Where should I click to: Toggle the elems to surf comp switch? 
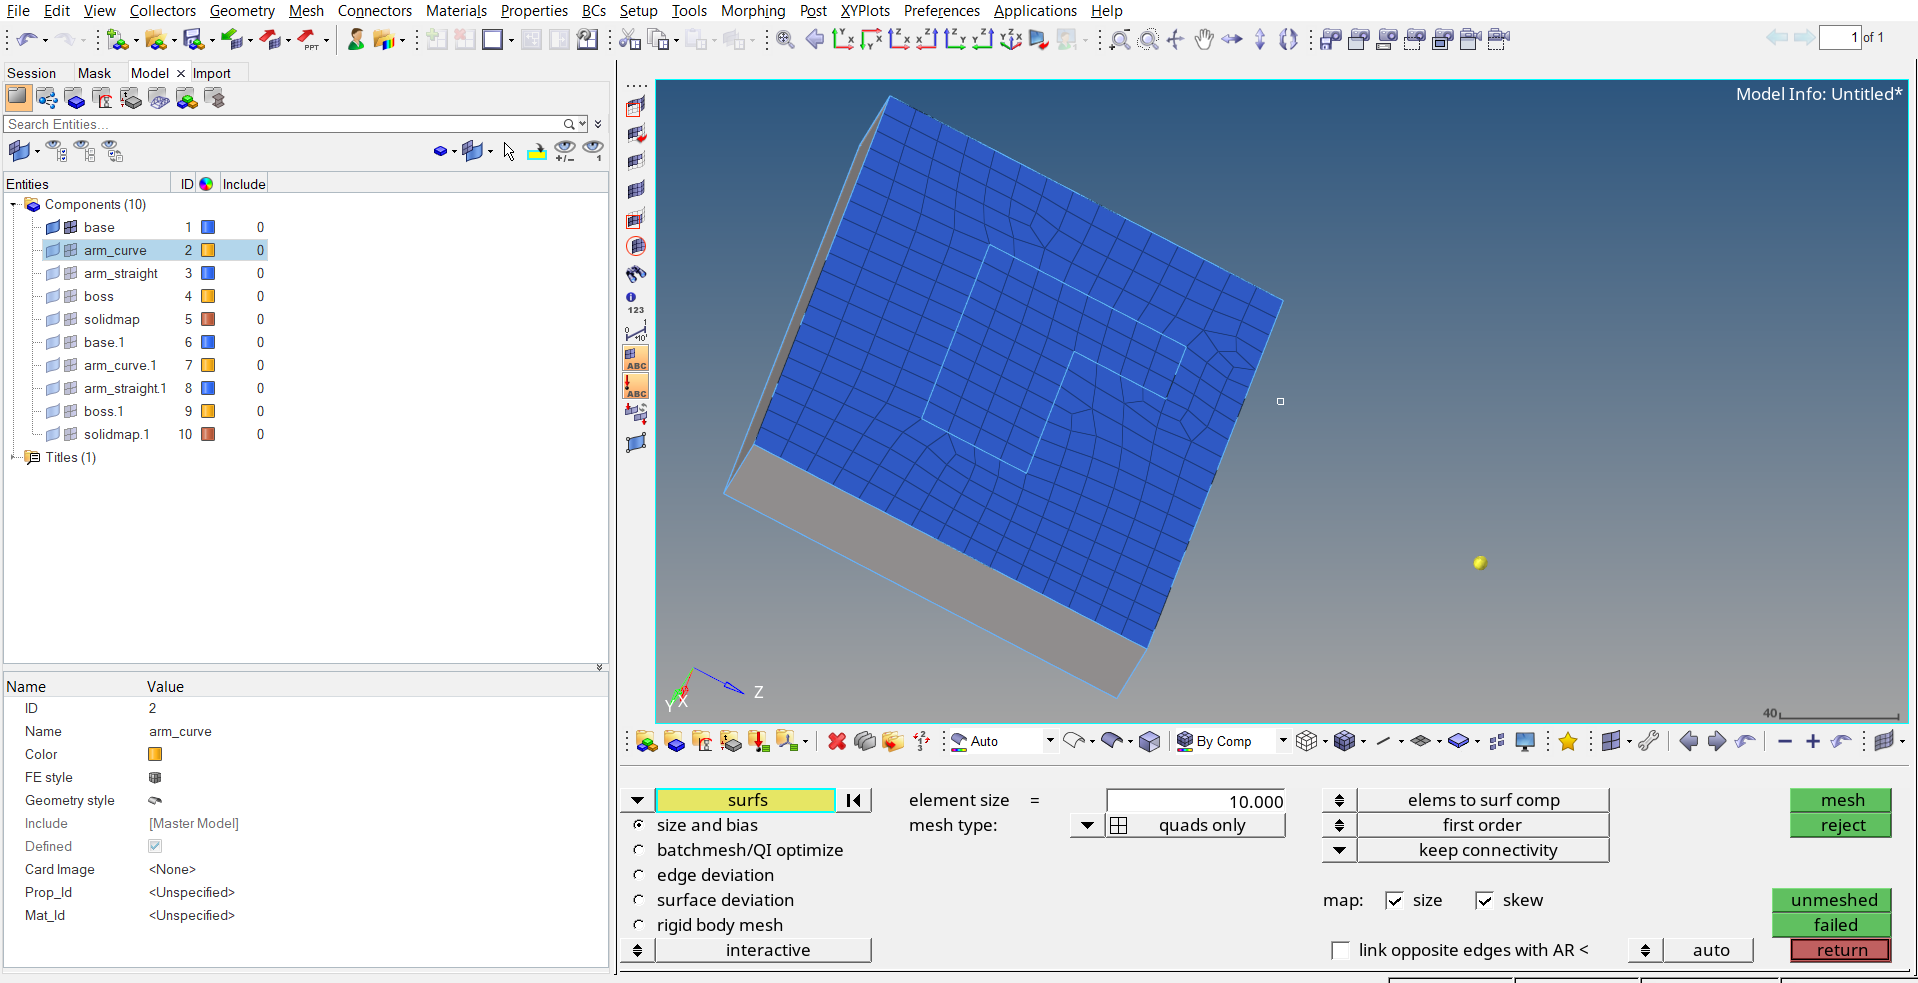point(1339,800)
